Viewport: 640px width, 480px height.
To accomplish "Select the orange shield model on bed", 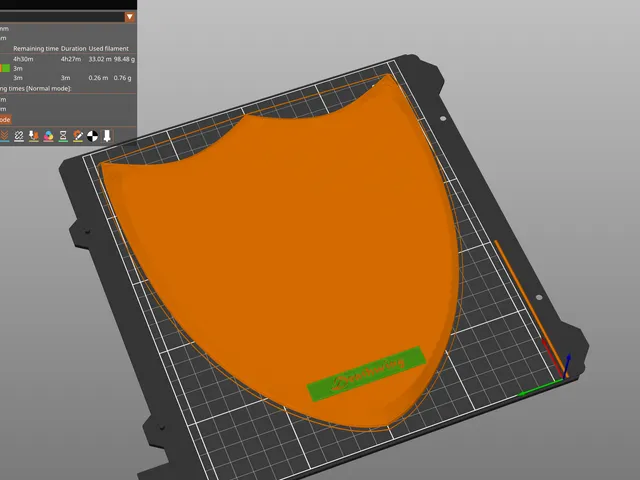I will (x=282, y=253).
